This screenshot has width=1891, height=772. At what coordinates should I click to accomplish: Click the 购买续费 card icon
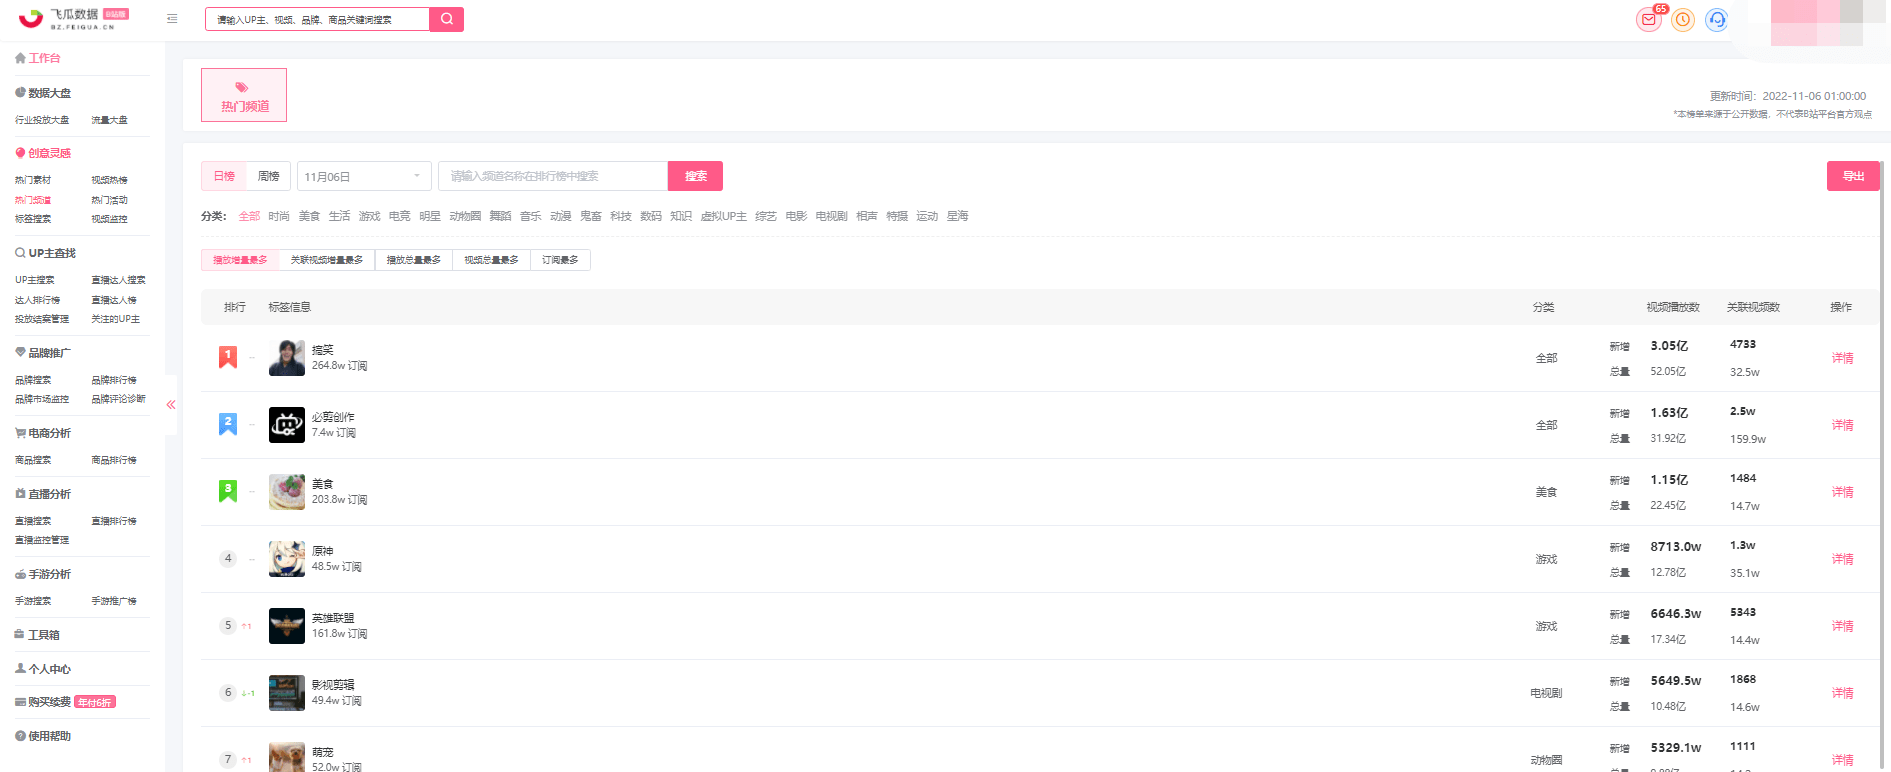(x=20, y=702)
